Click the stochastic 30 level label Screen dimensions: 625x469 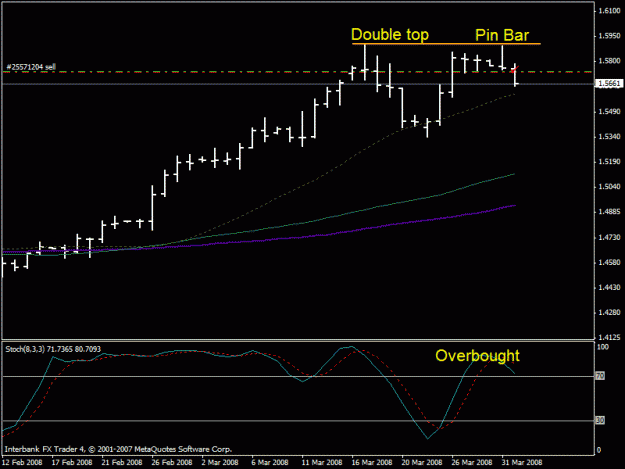pyautogui.click(x=600, y=420)
